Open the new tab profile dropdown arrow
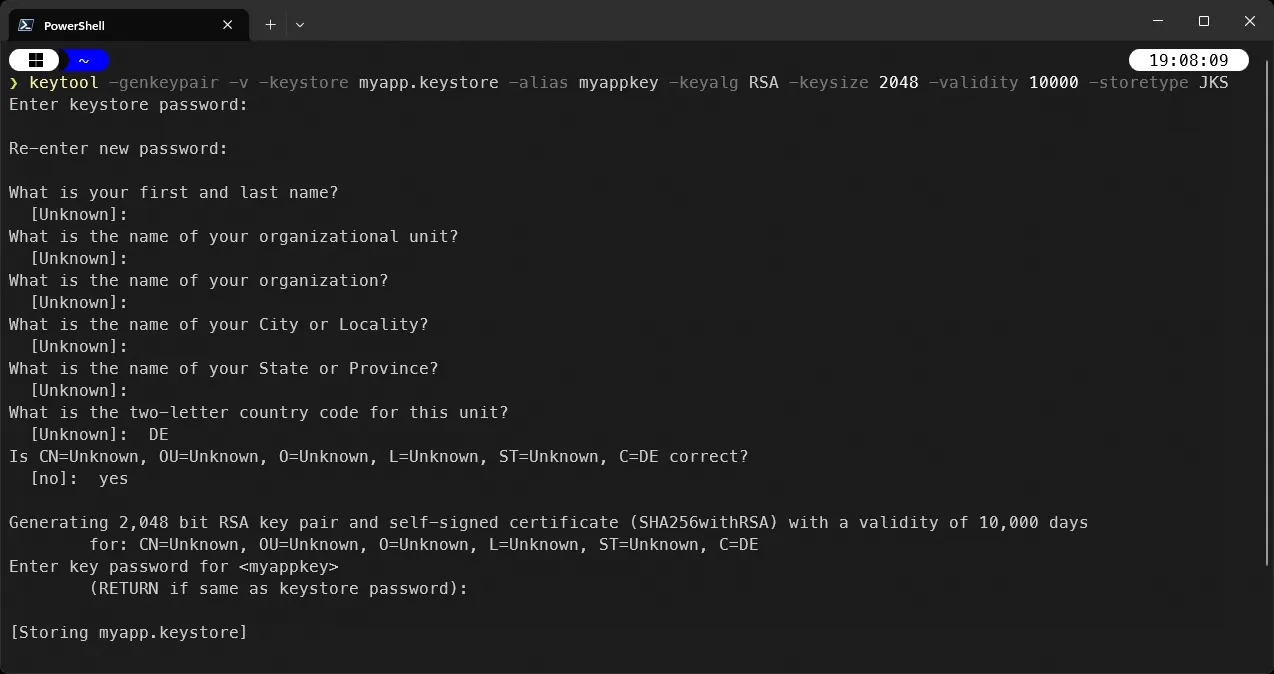 (x=300, y=25)
